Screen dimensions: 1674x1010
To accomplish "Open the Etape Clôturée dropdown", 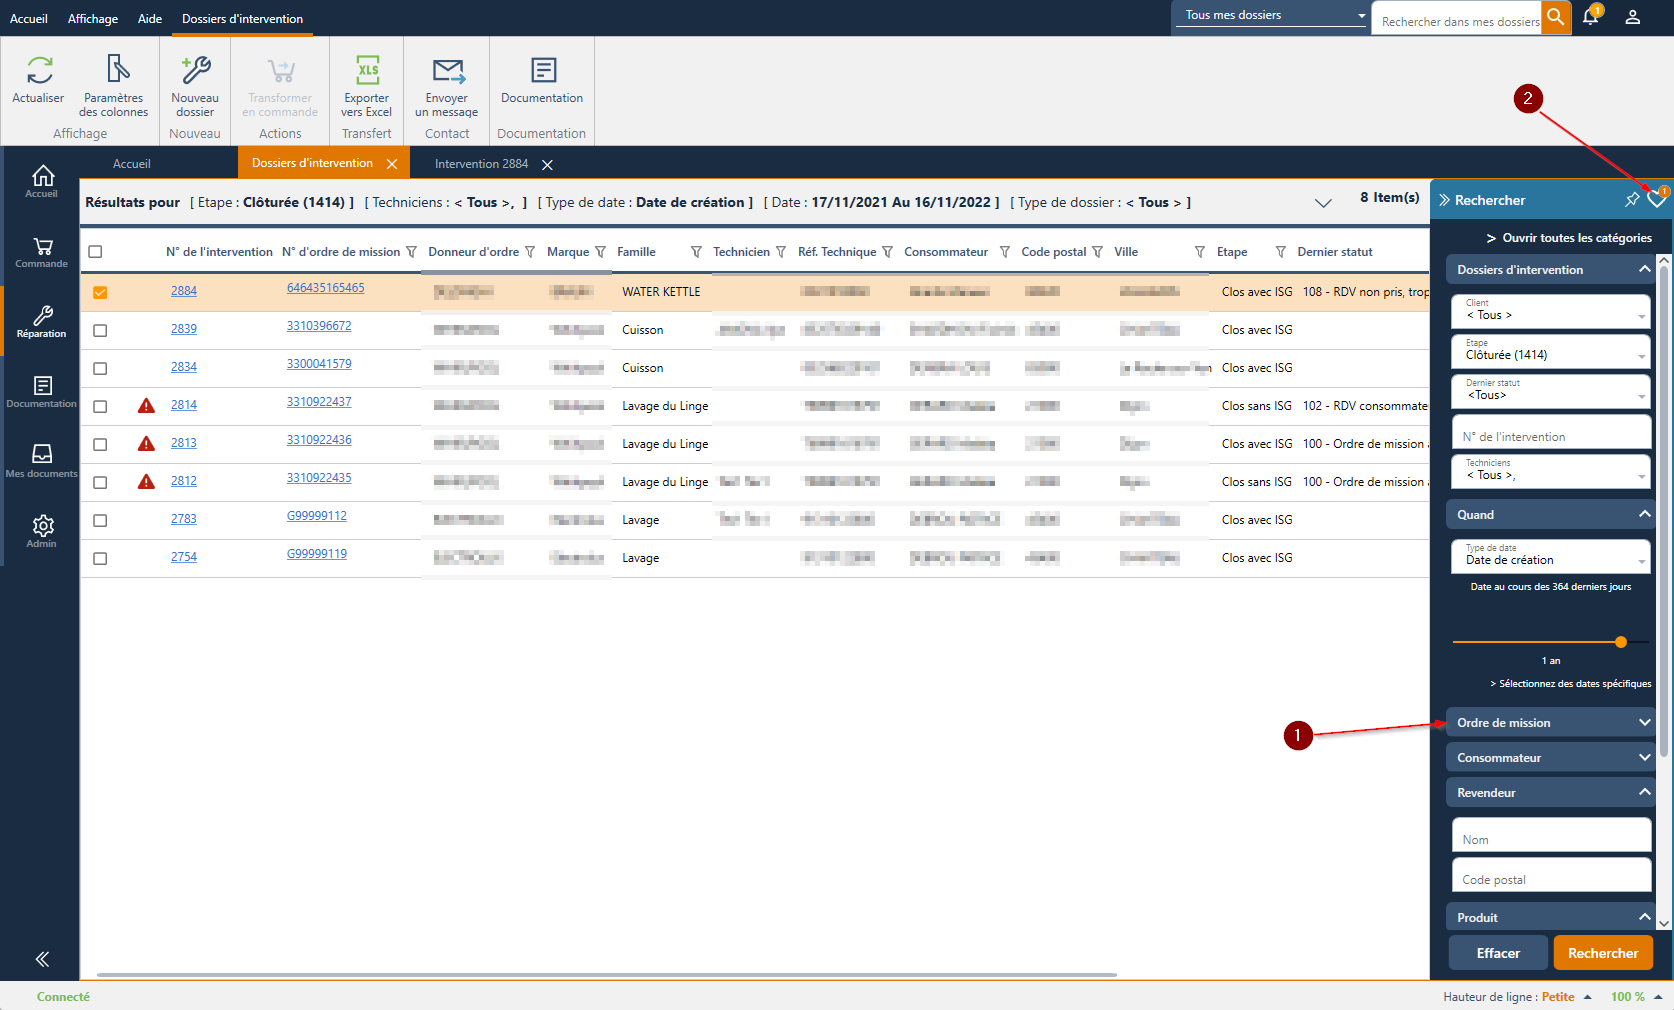I will (x=1551, y=351).
